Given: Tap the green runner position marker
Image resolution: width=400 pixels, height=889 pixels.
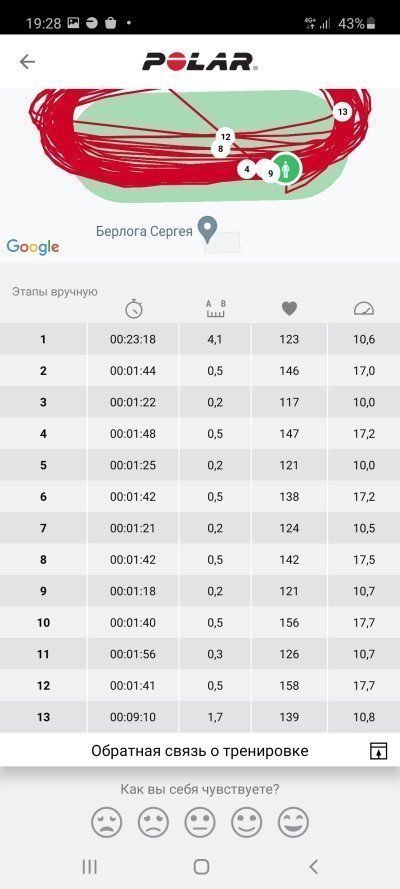Looking at the screenshot, I should (287, 169).
